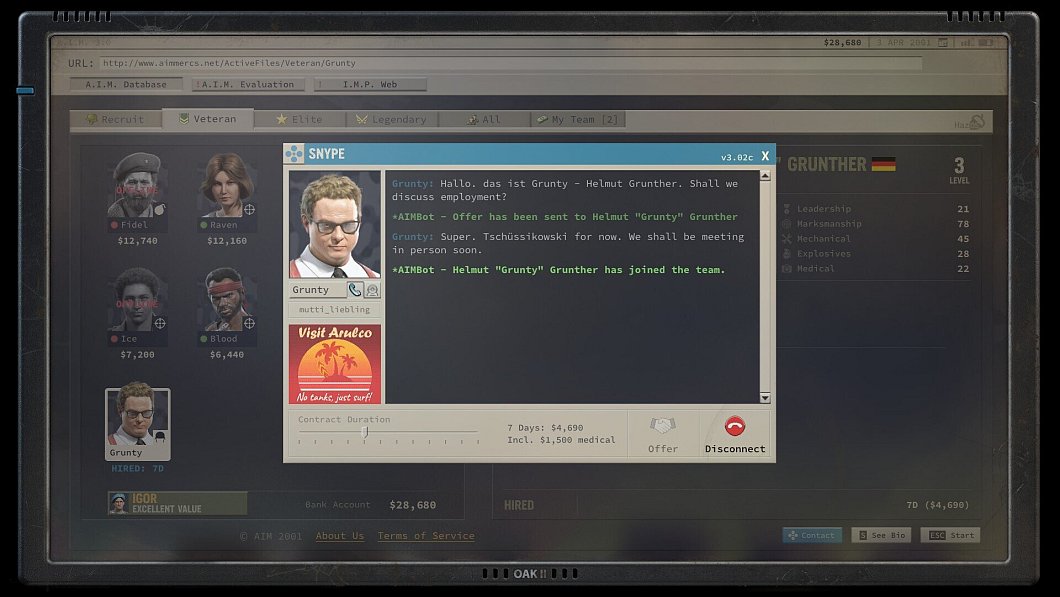Select the Legendary tab
Screen dimensions: 1060x597
391,119
